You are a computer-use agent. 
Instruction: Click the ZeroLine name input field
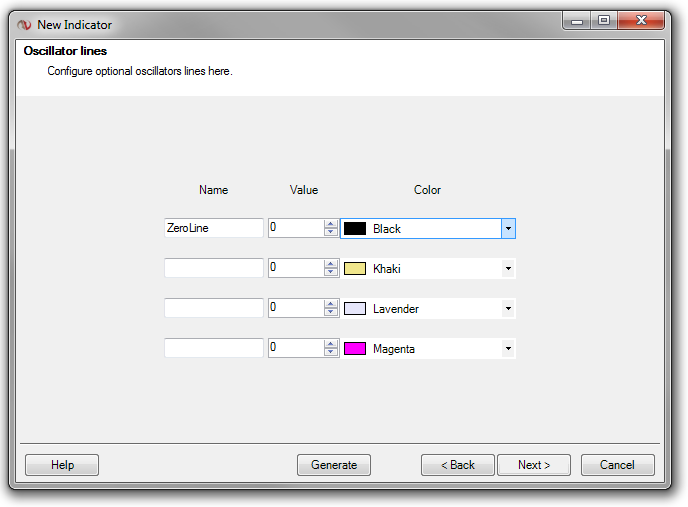tap(214, 228)
